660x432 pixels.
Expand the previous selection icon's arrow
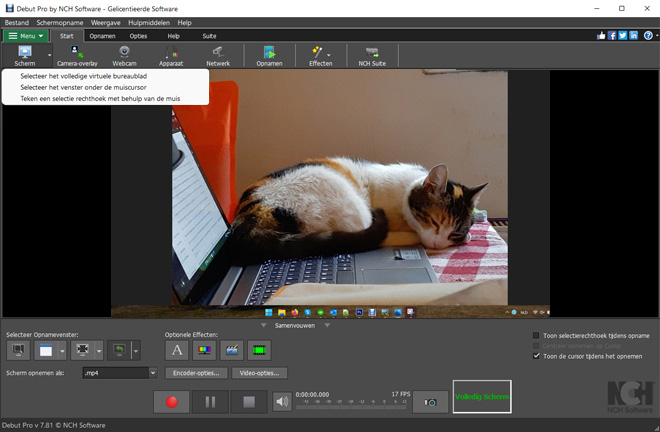click(136, 350)
